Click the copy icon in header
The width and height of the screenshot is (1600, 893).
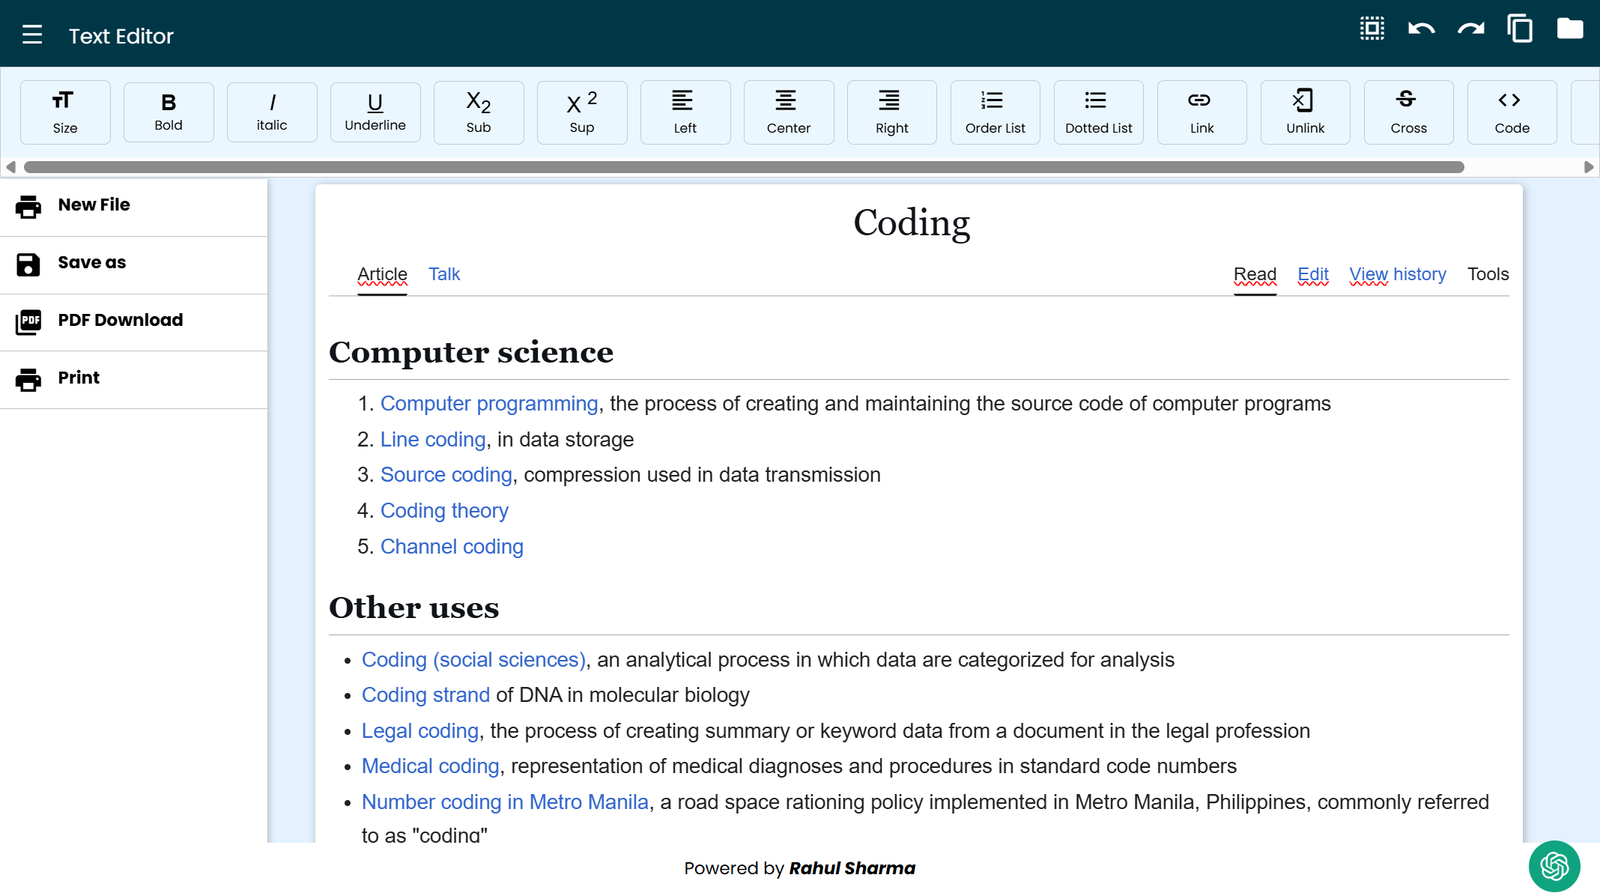coord(1520,29)
